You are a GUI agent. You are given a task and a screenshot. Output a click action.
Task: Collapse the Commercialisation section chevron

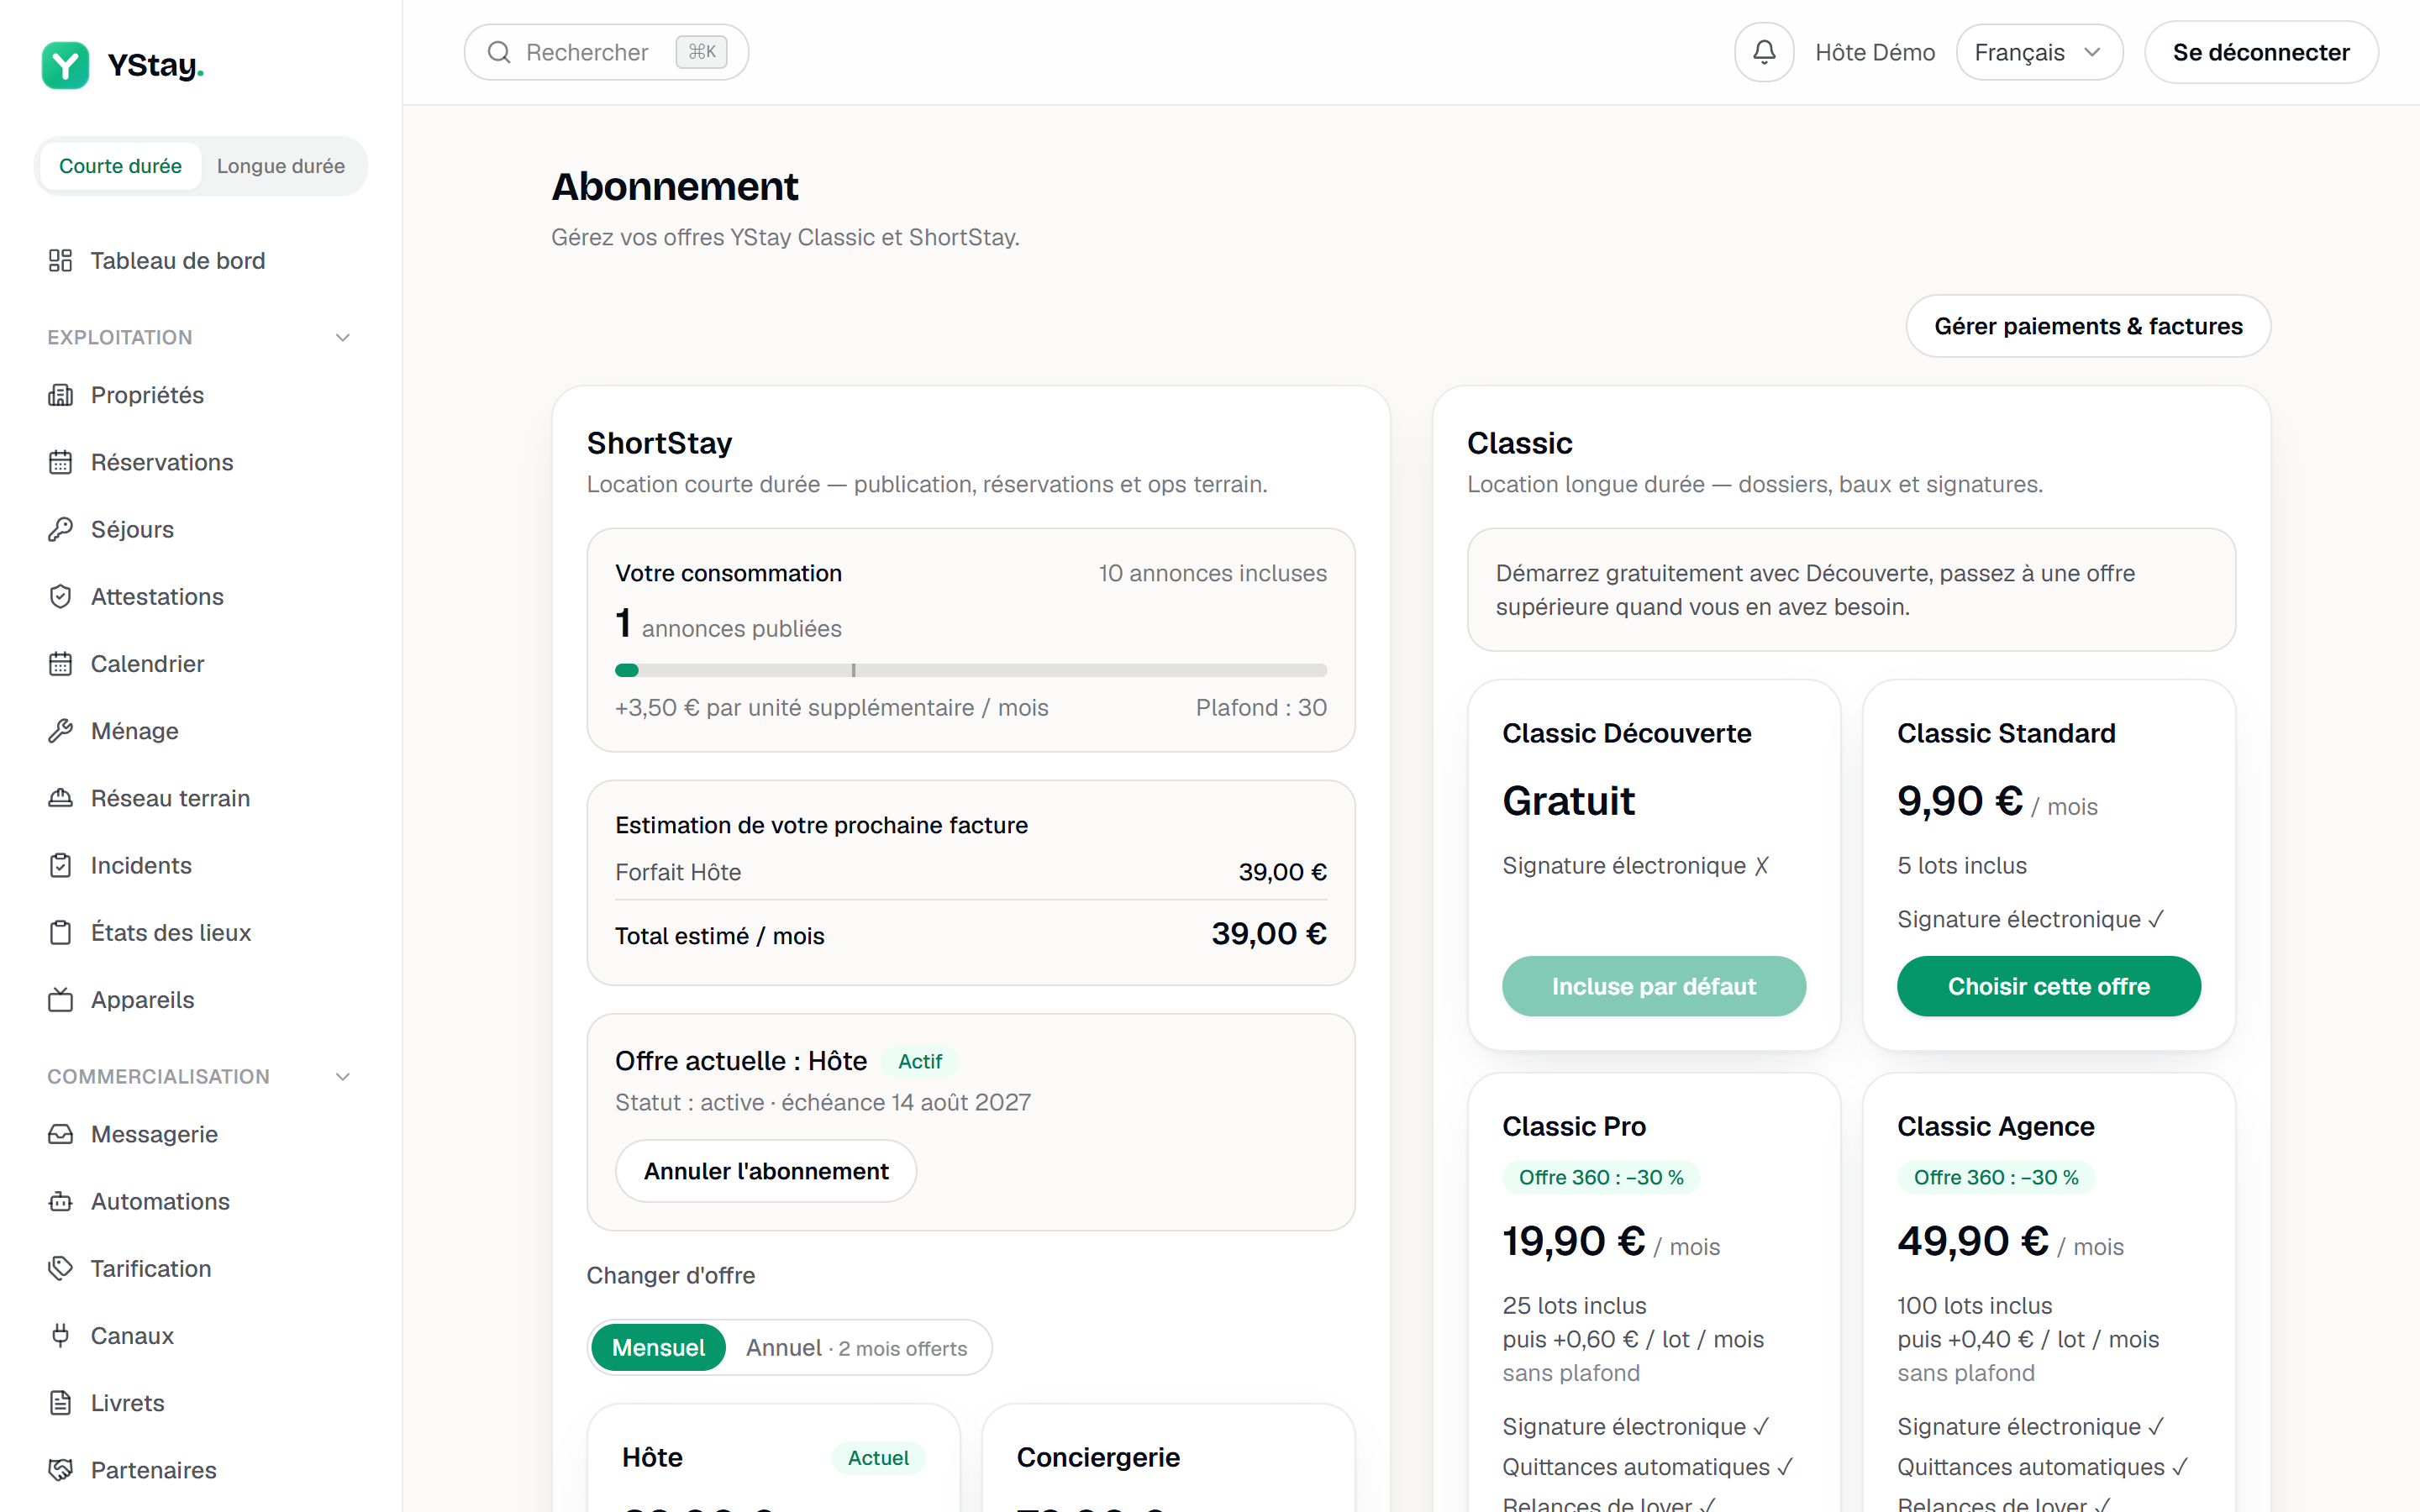click(x=343, y=1077)
